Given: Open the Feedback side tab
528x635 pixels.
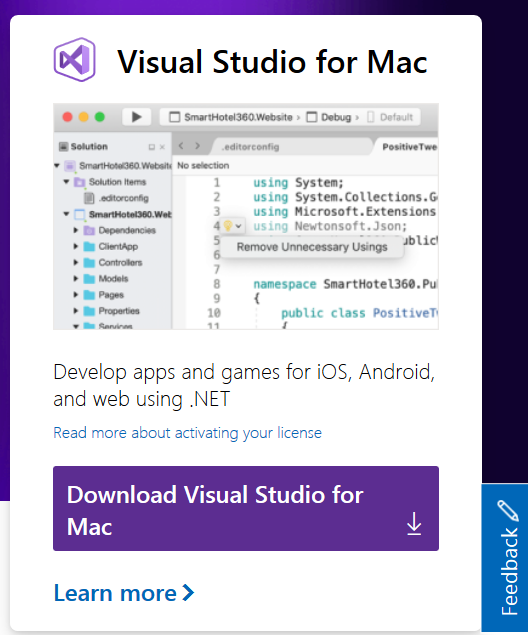Looking at the screenshot, I should [505, 559].
